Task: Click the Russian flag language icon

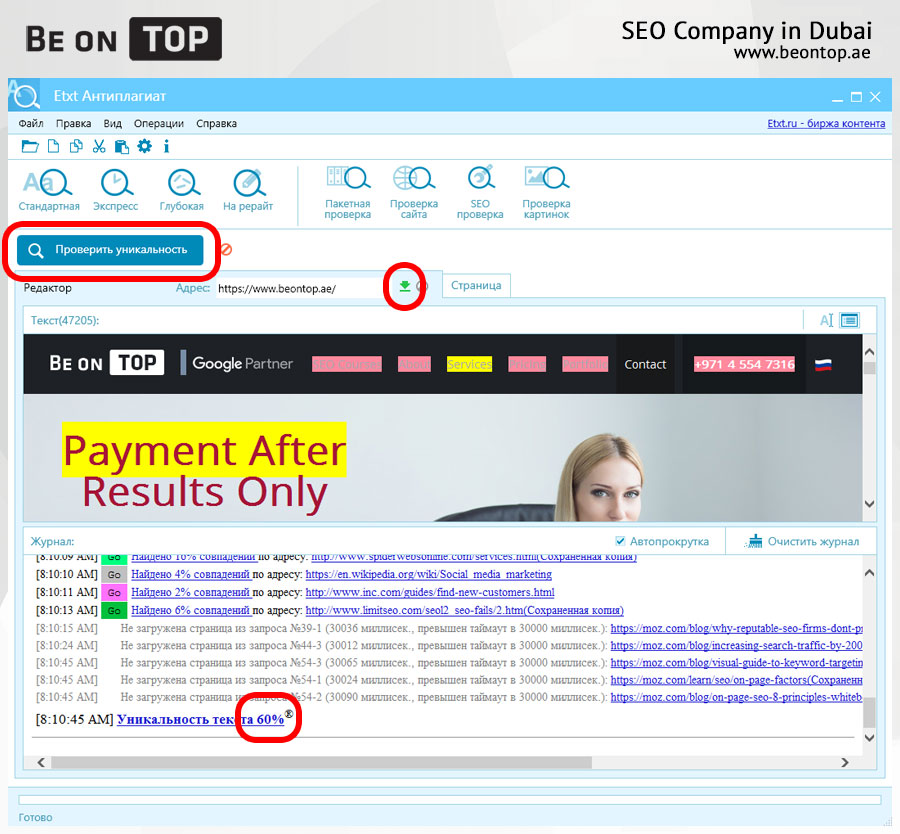Action: pyautogui.click(x=823, y=364)
